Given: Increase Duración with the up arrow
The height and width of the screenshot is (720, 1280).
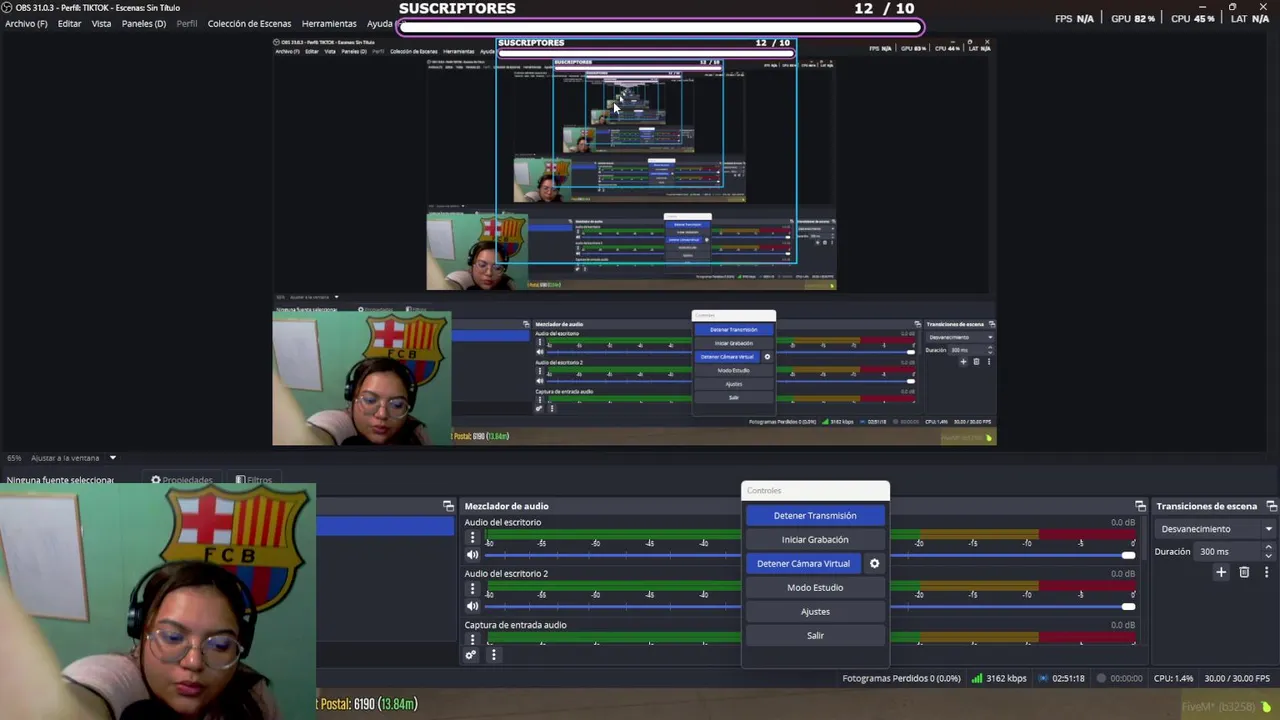Looking at the screenshot, I should pyautogui.click(x=1268, y=547).
